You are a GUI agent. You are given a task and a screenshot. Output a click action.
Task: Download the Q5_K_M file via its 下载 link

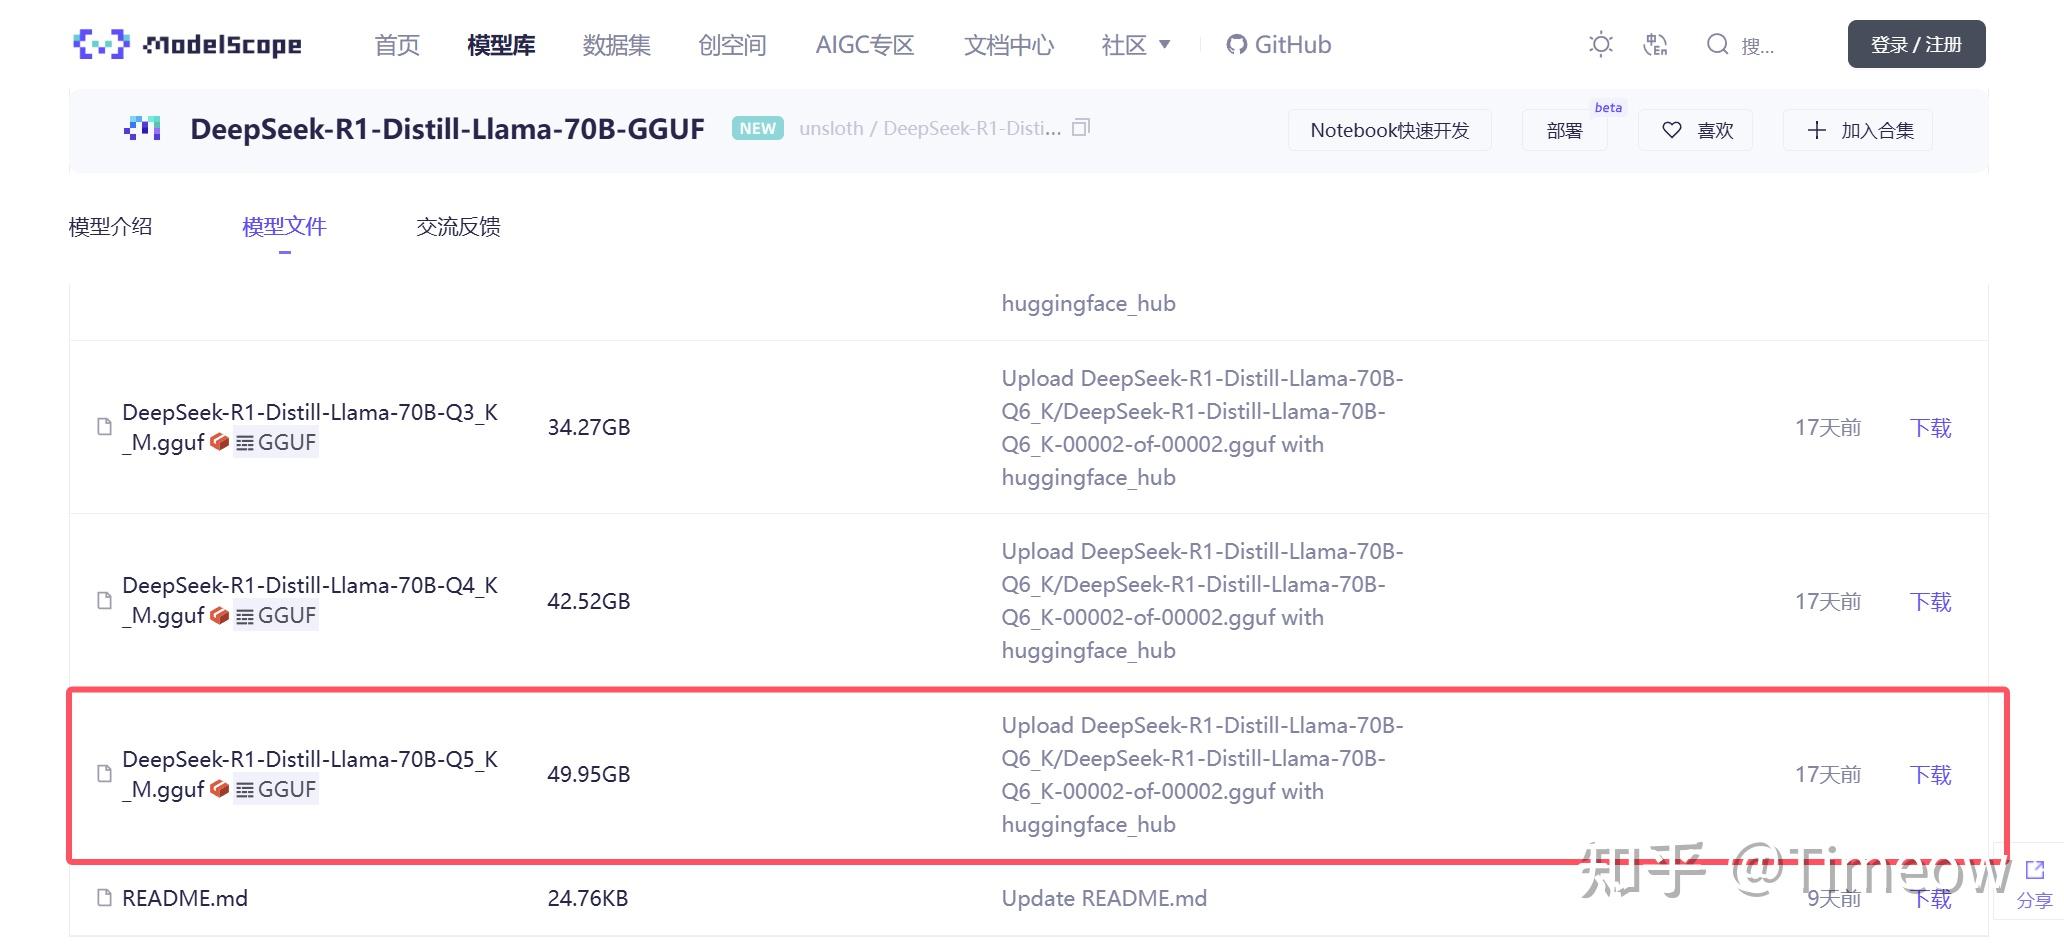(x=1930, y=774)
